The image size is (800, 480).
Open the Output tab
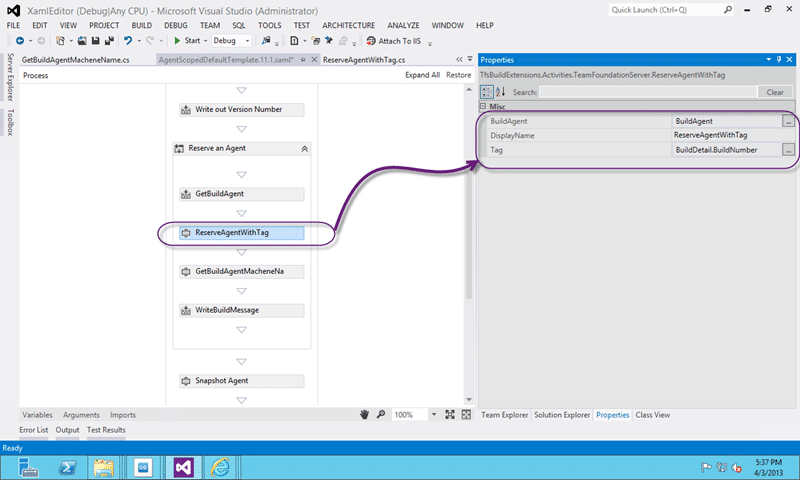(67, 430)
